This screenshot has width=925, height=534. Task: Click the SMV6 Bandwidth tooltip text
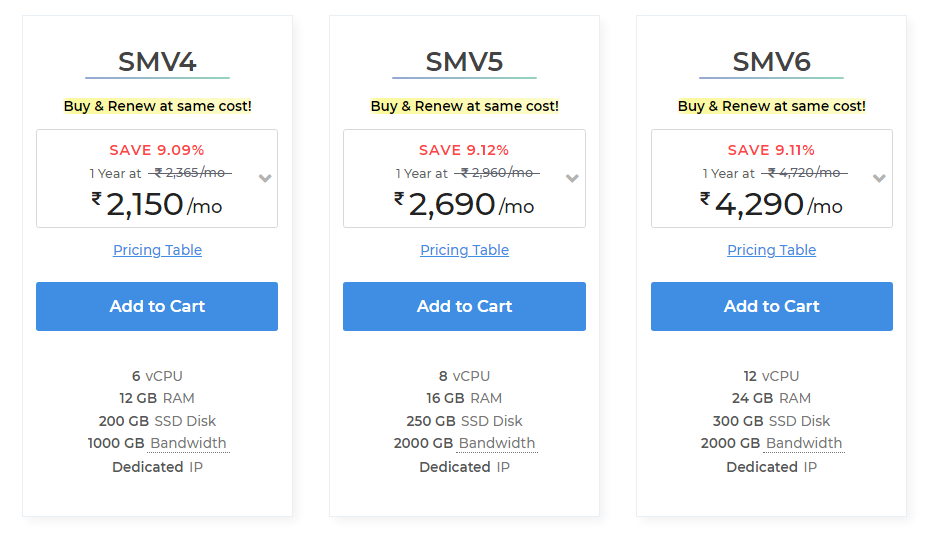[803, 443]
